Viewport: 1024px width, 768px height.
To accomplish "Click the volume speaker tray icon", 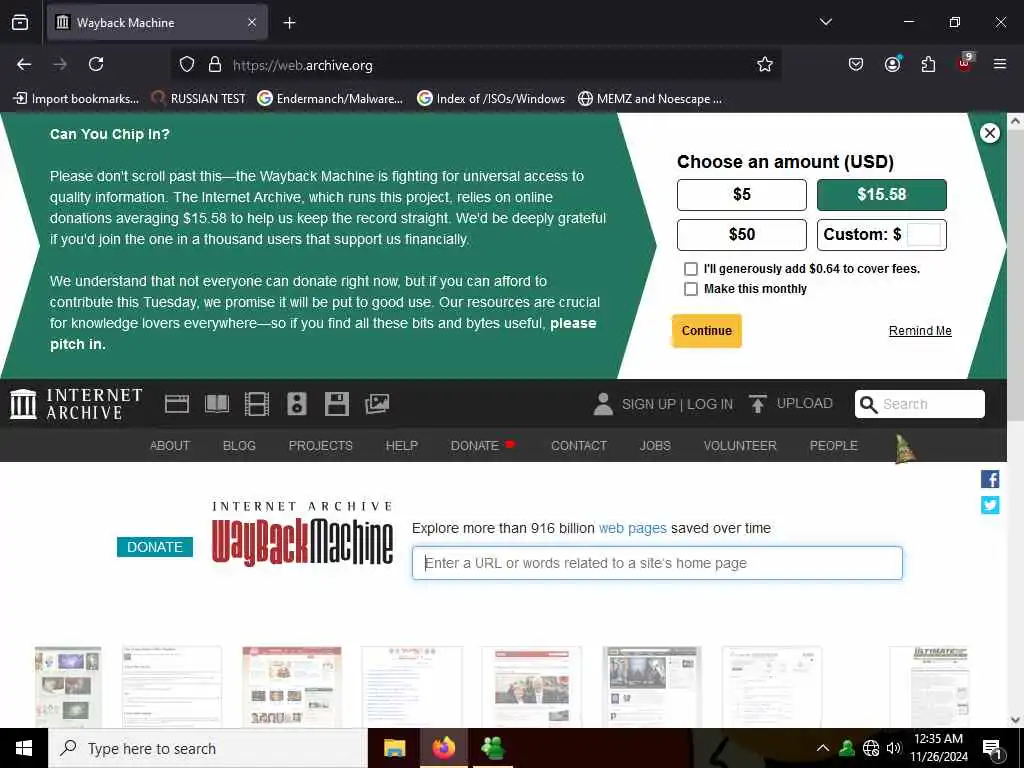I will tap(893, 748).
